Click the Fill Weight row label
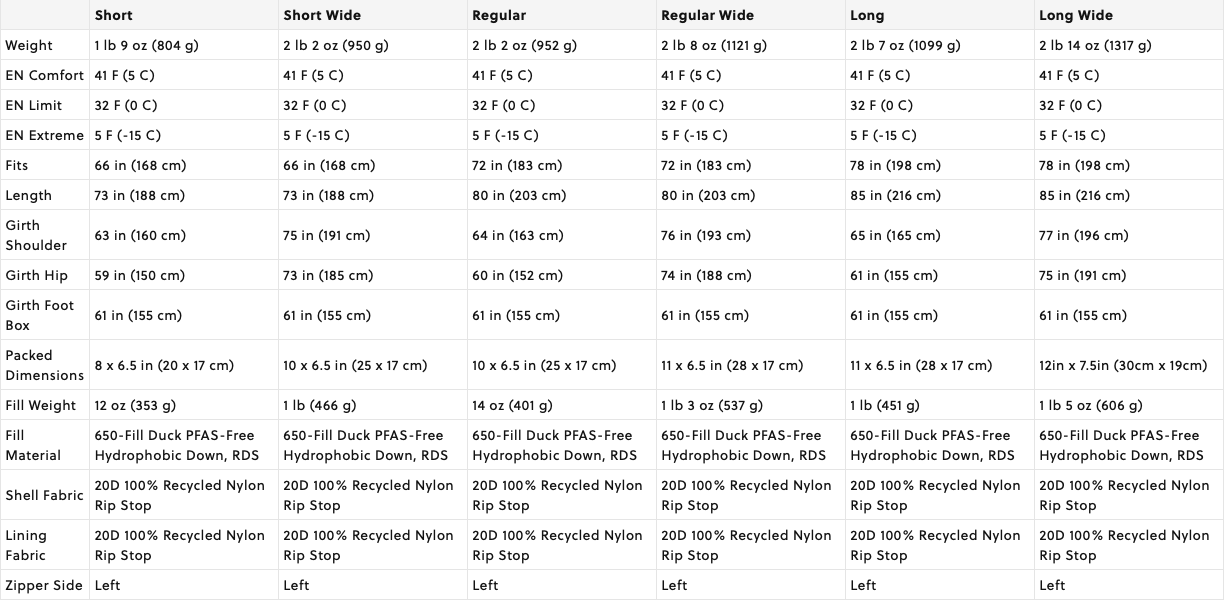Screen dimensions: 1226x600 tap(40, 405)
